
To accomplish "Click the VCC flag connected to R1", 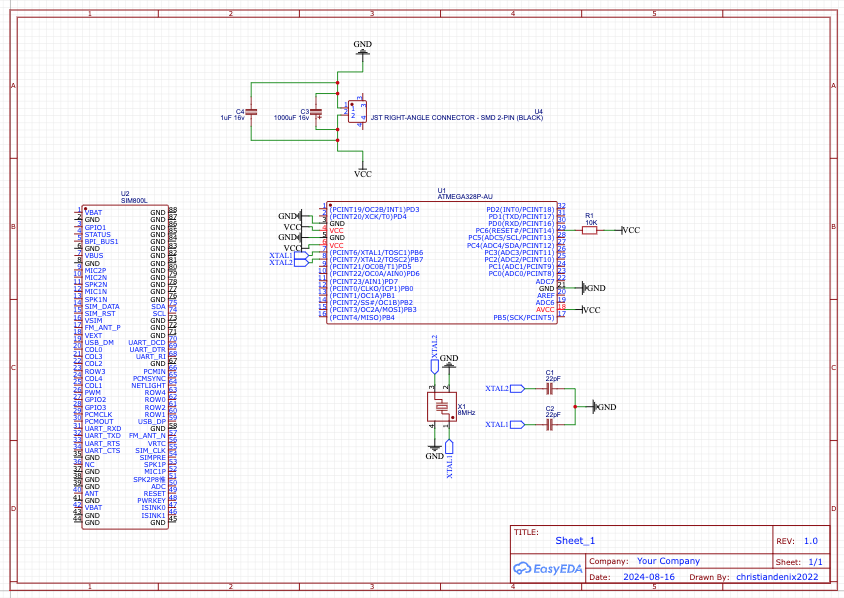I will tap(630, 230).
